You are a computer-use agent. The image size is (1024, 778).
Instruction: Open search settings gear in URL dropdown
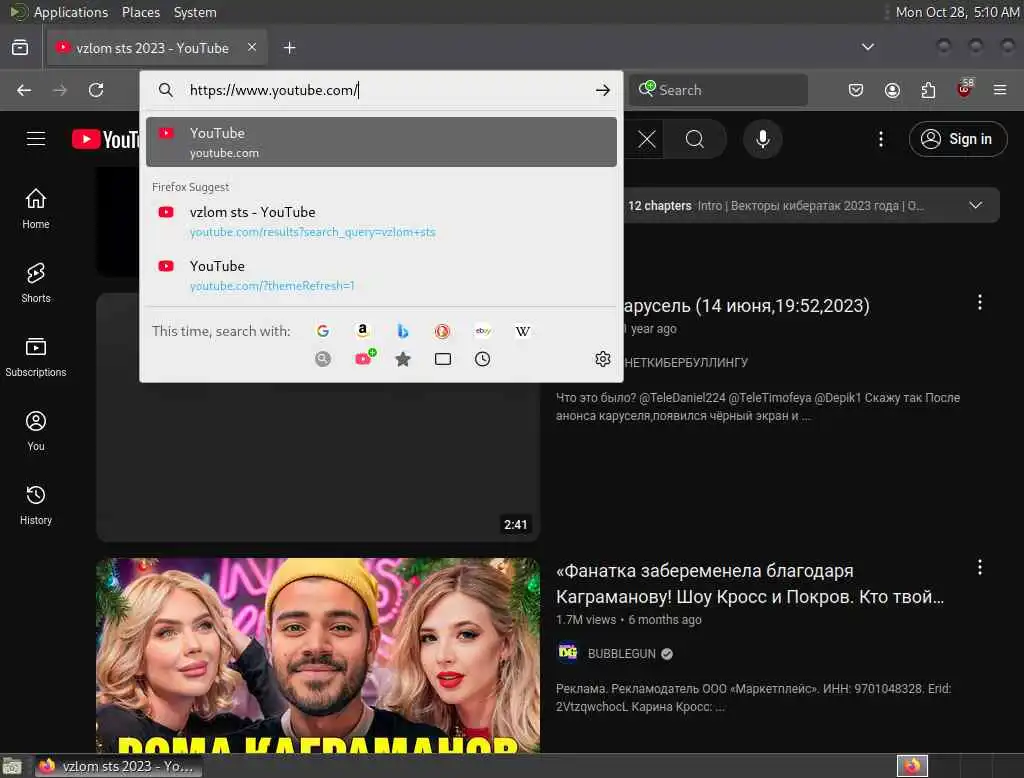coord(602,359)
